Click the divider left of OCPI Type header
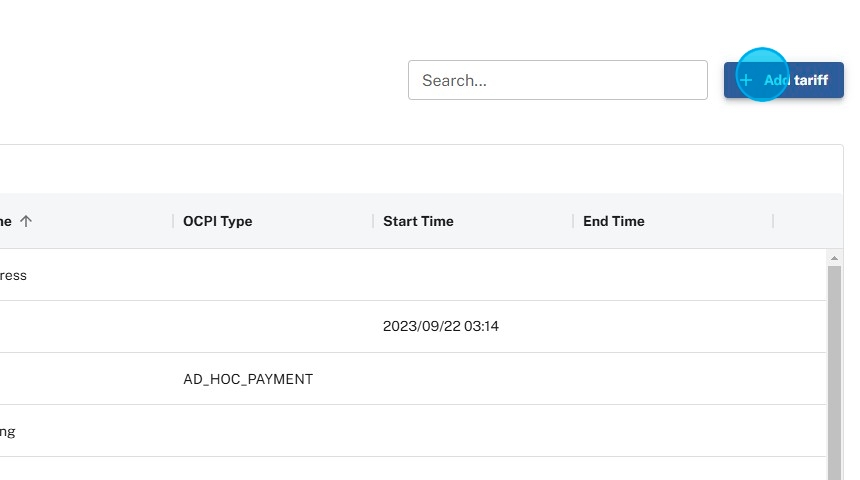 [173, 221]
